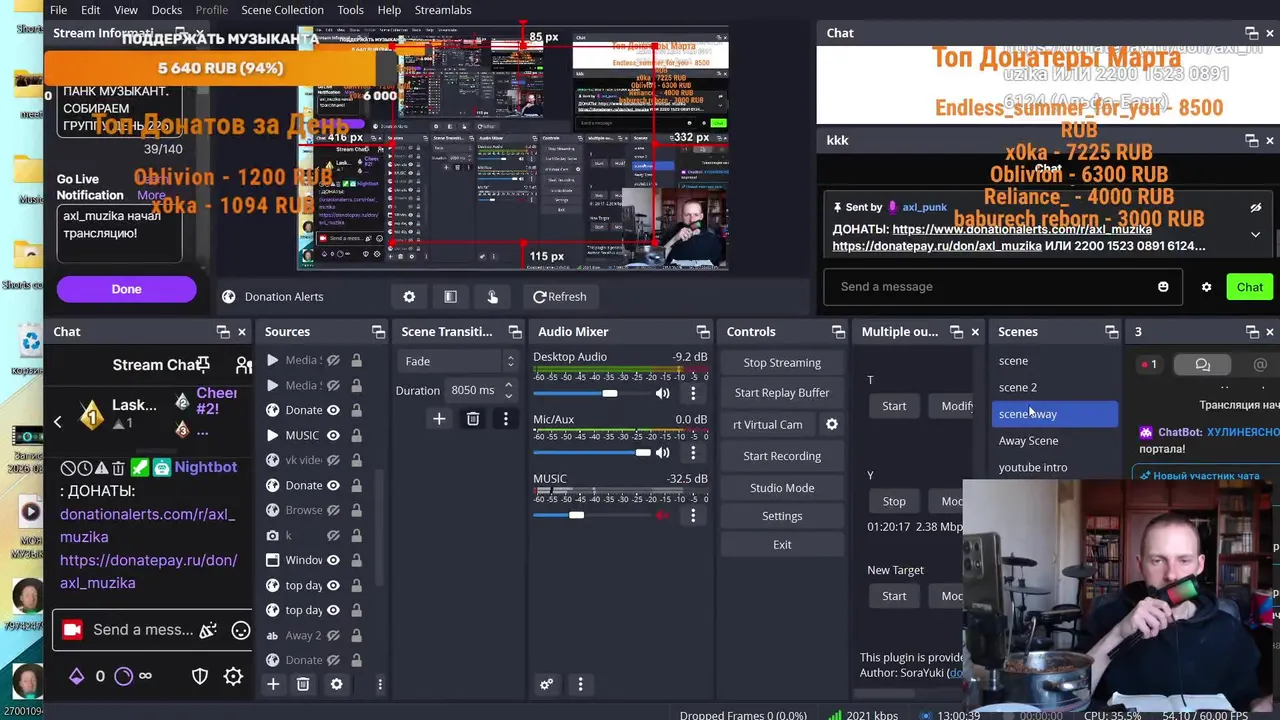Open the Sources panel more options menu

coord(380,684)
